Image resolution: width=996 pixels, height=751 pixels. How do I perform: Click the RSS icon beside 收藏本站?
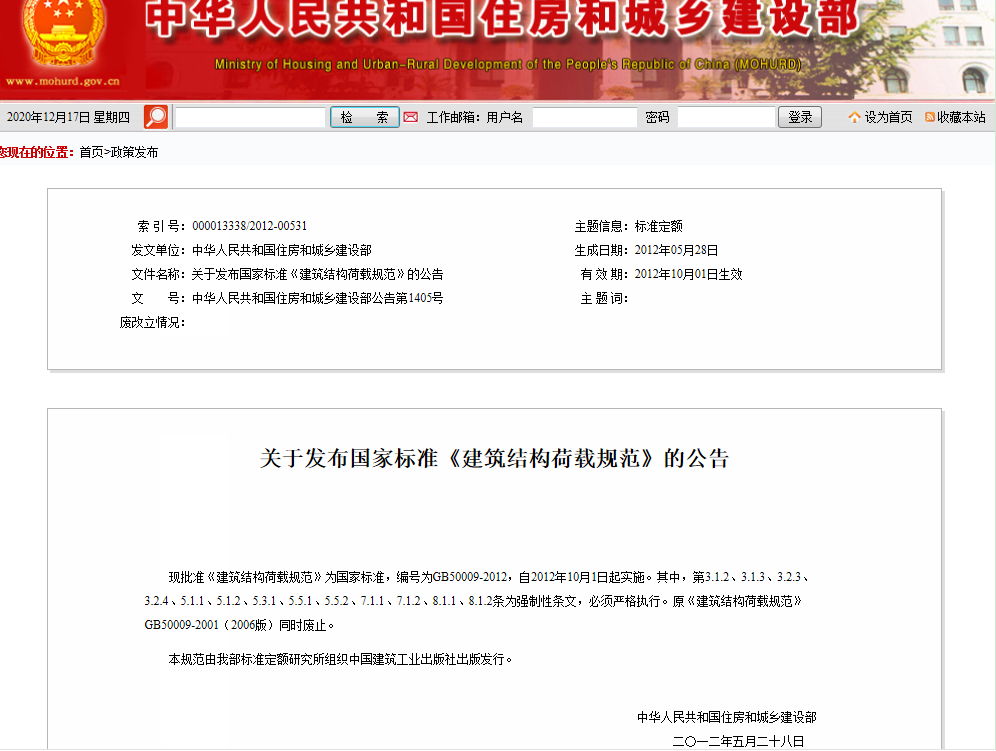pos(930,117)
